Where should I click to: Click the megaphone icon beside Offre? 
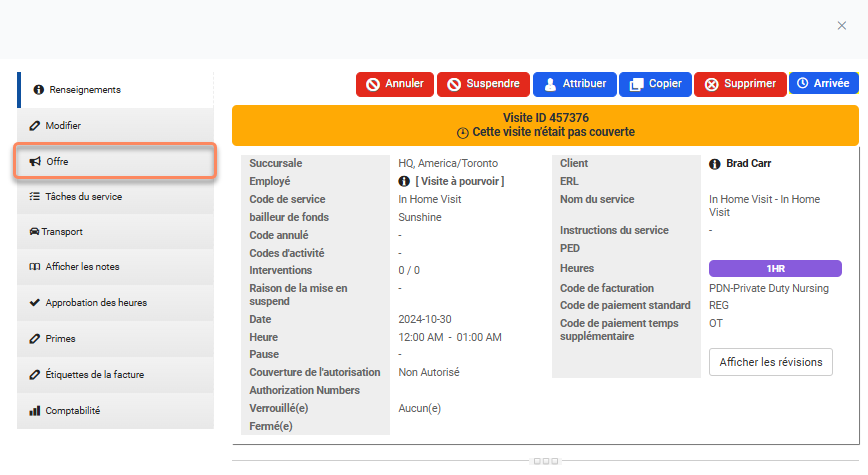click(x=35, y=161)
